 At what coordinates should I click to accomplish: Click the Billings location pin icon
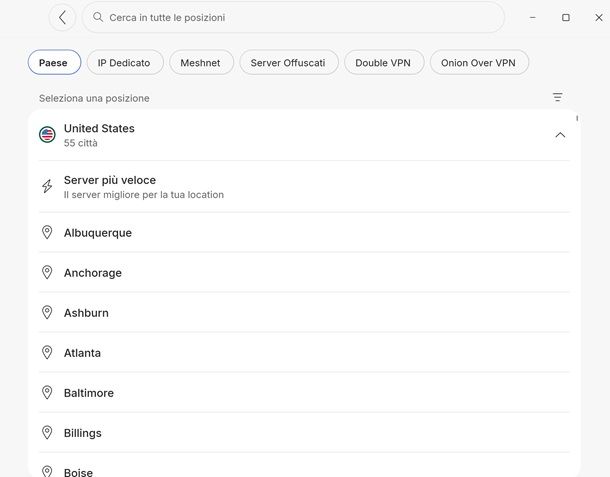[x=47, y=432]
